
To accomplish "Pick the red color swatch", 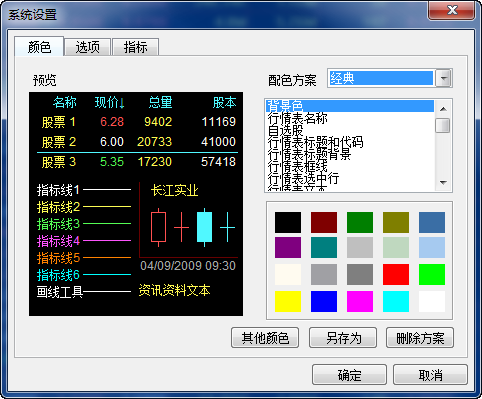I will (396, 274).
